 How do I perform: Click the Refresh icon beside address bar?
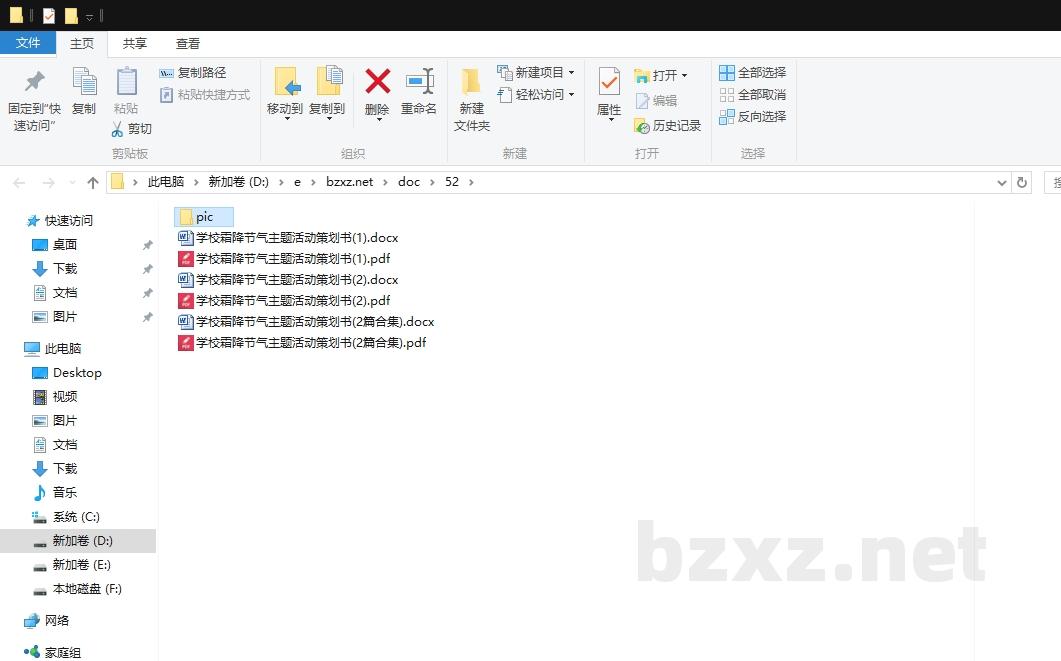coord(1021,183)
